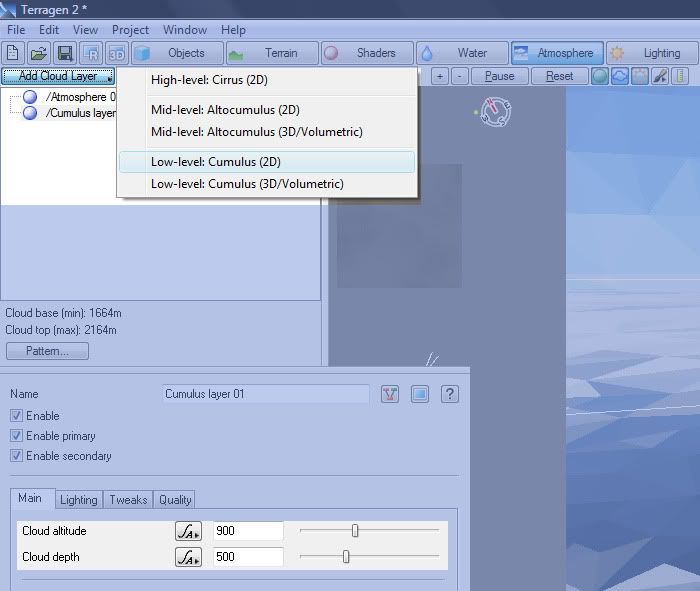Click the Name field with Cumulus layer 01
700x591 pixels.
266,394
